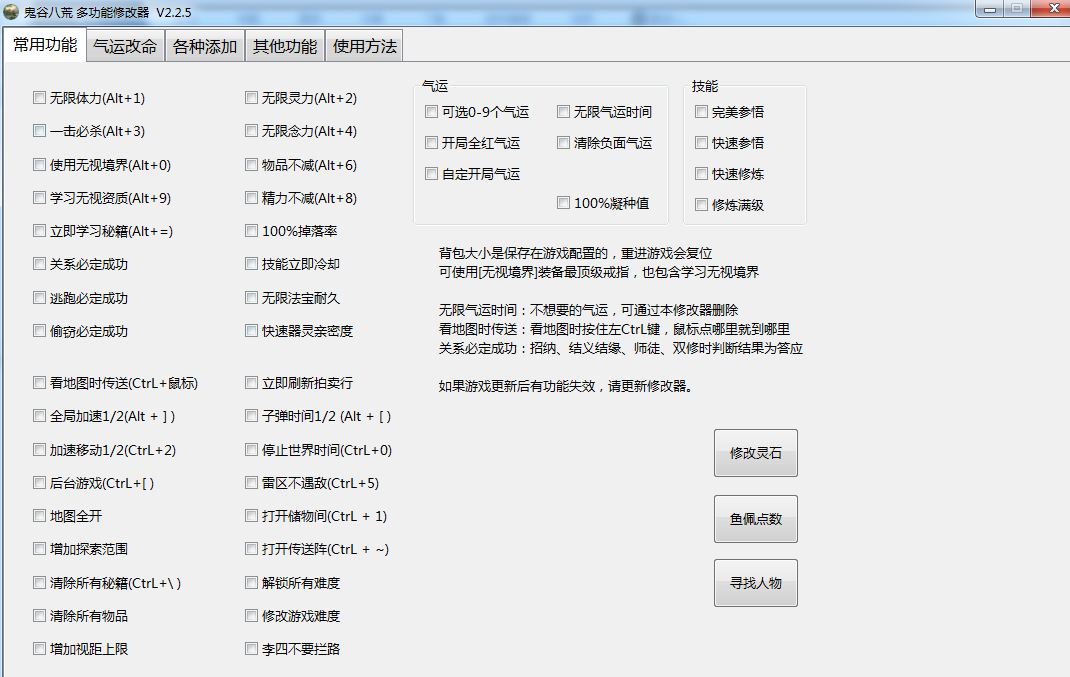Screen dimensions: 1070x677
Task: Enable 清除所有秘籍 checkbox
Action: pos(40,583)
